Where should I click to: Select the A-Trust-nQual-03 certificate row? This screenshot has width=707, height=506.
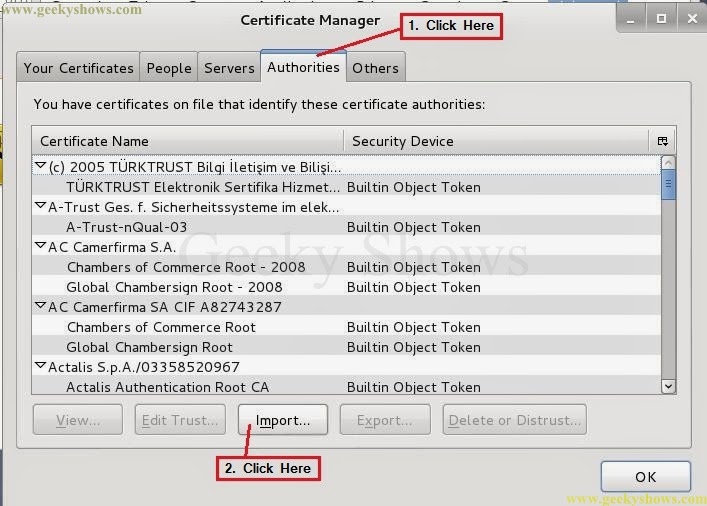point(126,227)
